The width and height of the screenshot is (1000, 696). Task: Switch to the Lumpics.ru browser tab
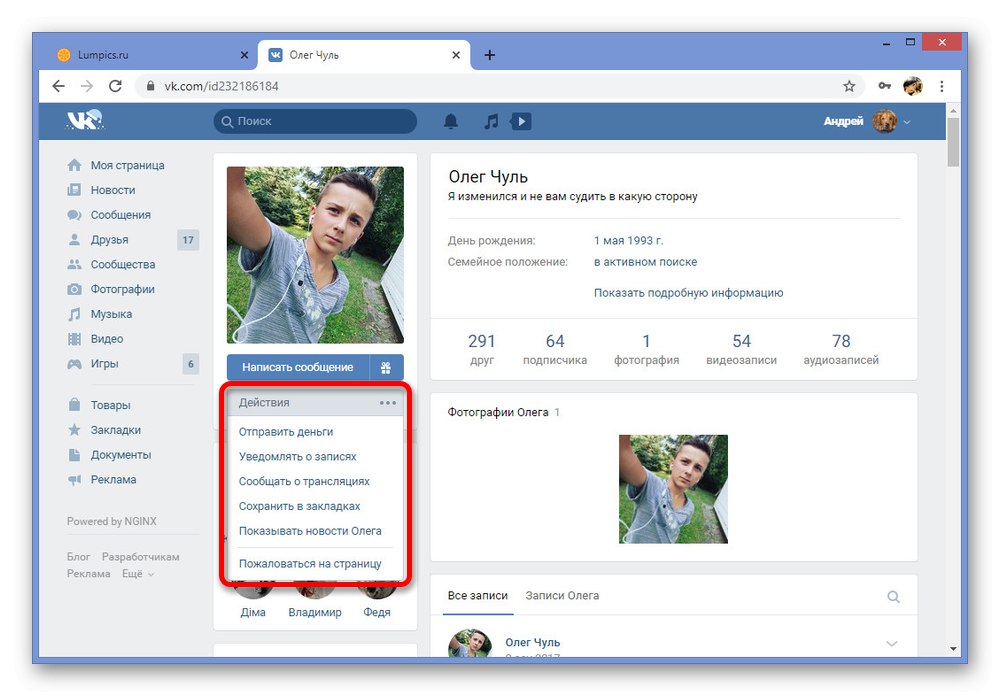(153, 55)
